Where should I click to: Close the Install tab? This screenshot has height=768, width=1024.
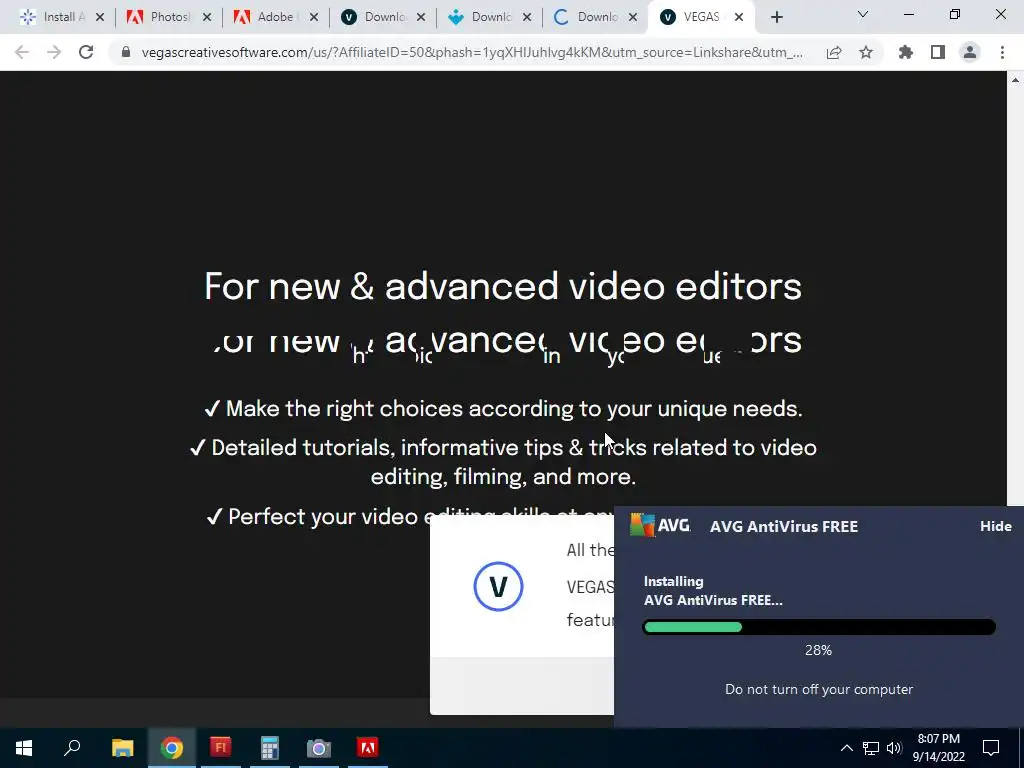(100, 18)
